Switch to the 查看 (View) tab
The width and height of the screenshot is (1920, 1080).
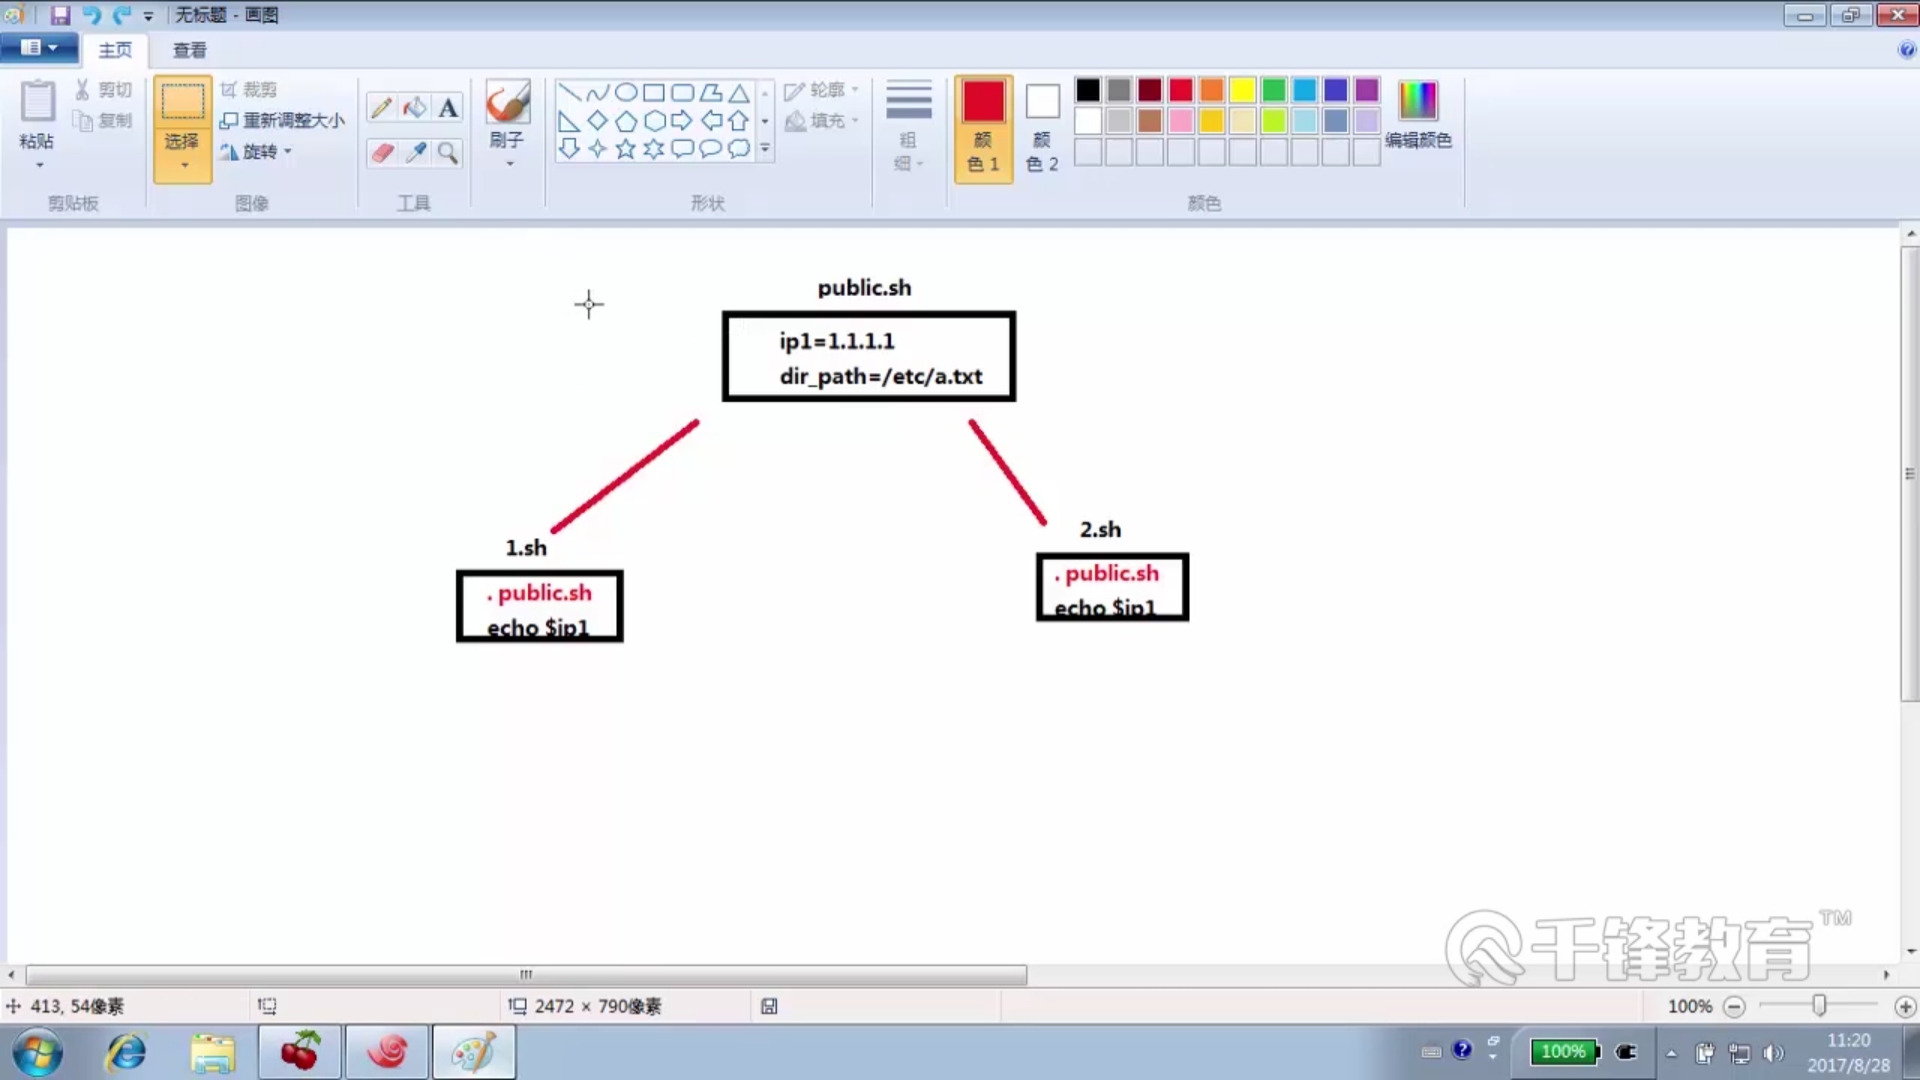click(x=189, y=50)
